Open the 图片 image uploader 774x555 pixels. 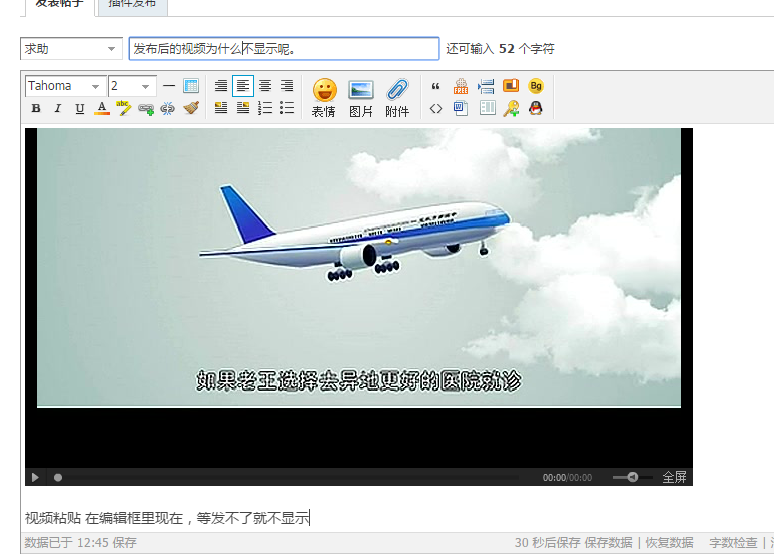point(361,98)
